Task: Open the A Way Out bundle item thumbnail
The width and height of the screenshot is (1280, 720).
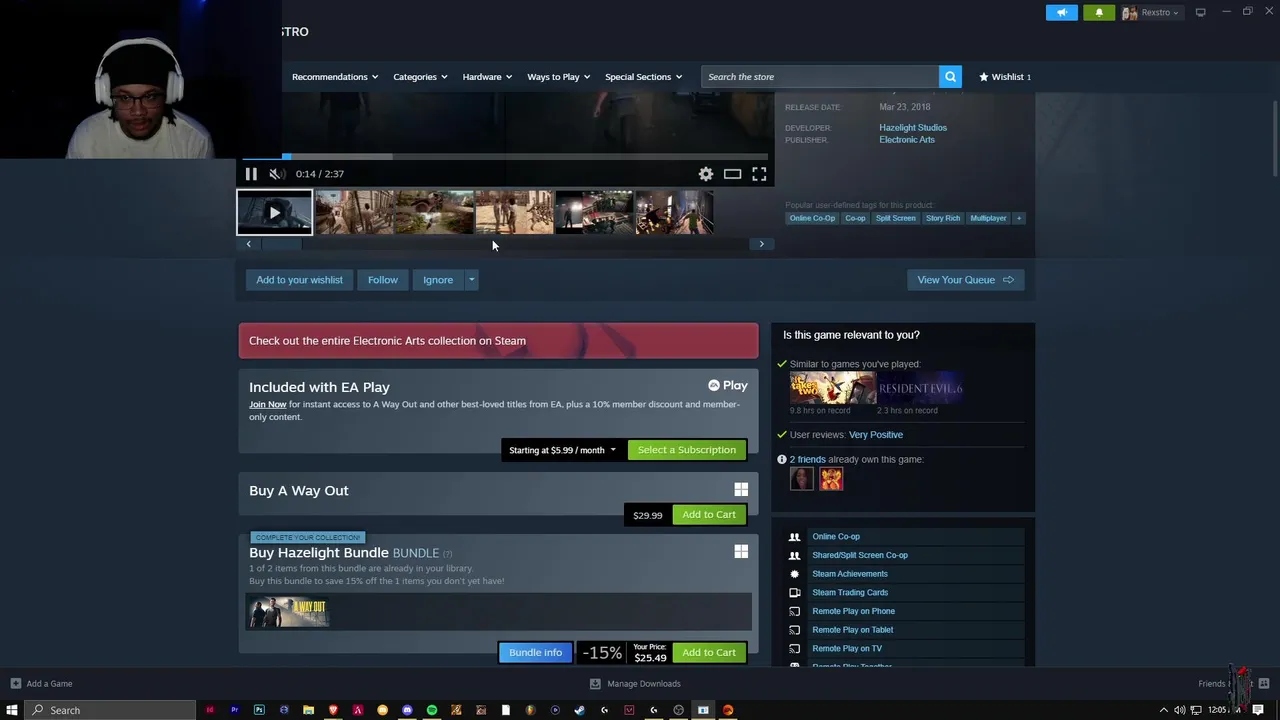Action: click(288, 612)
